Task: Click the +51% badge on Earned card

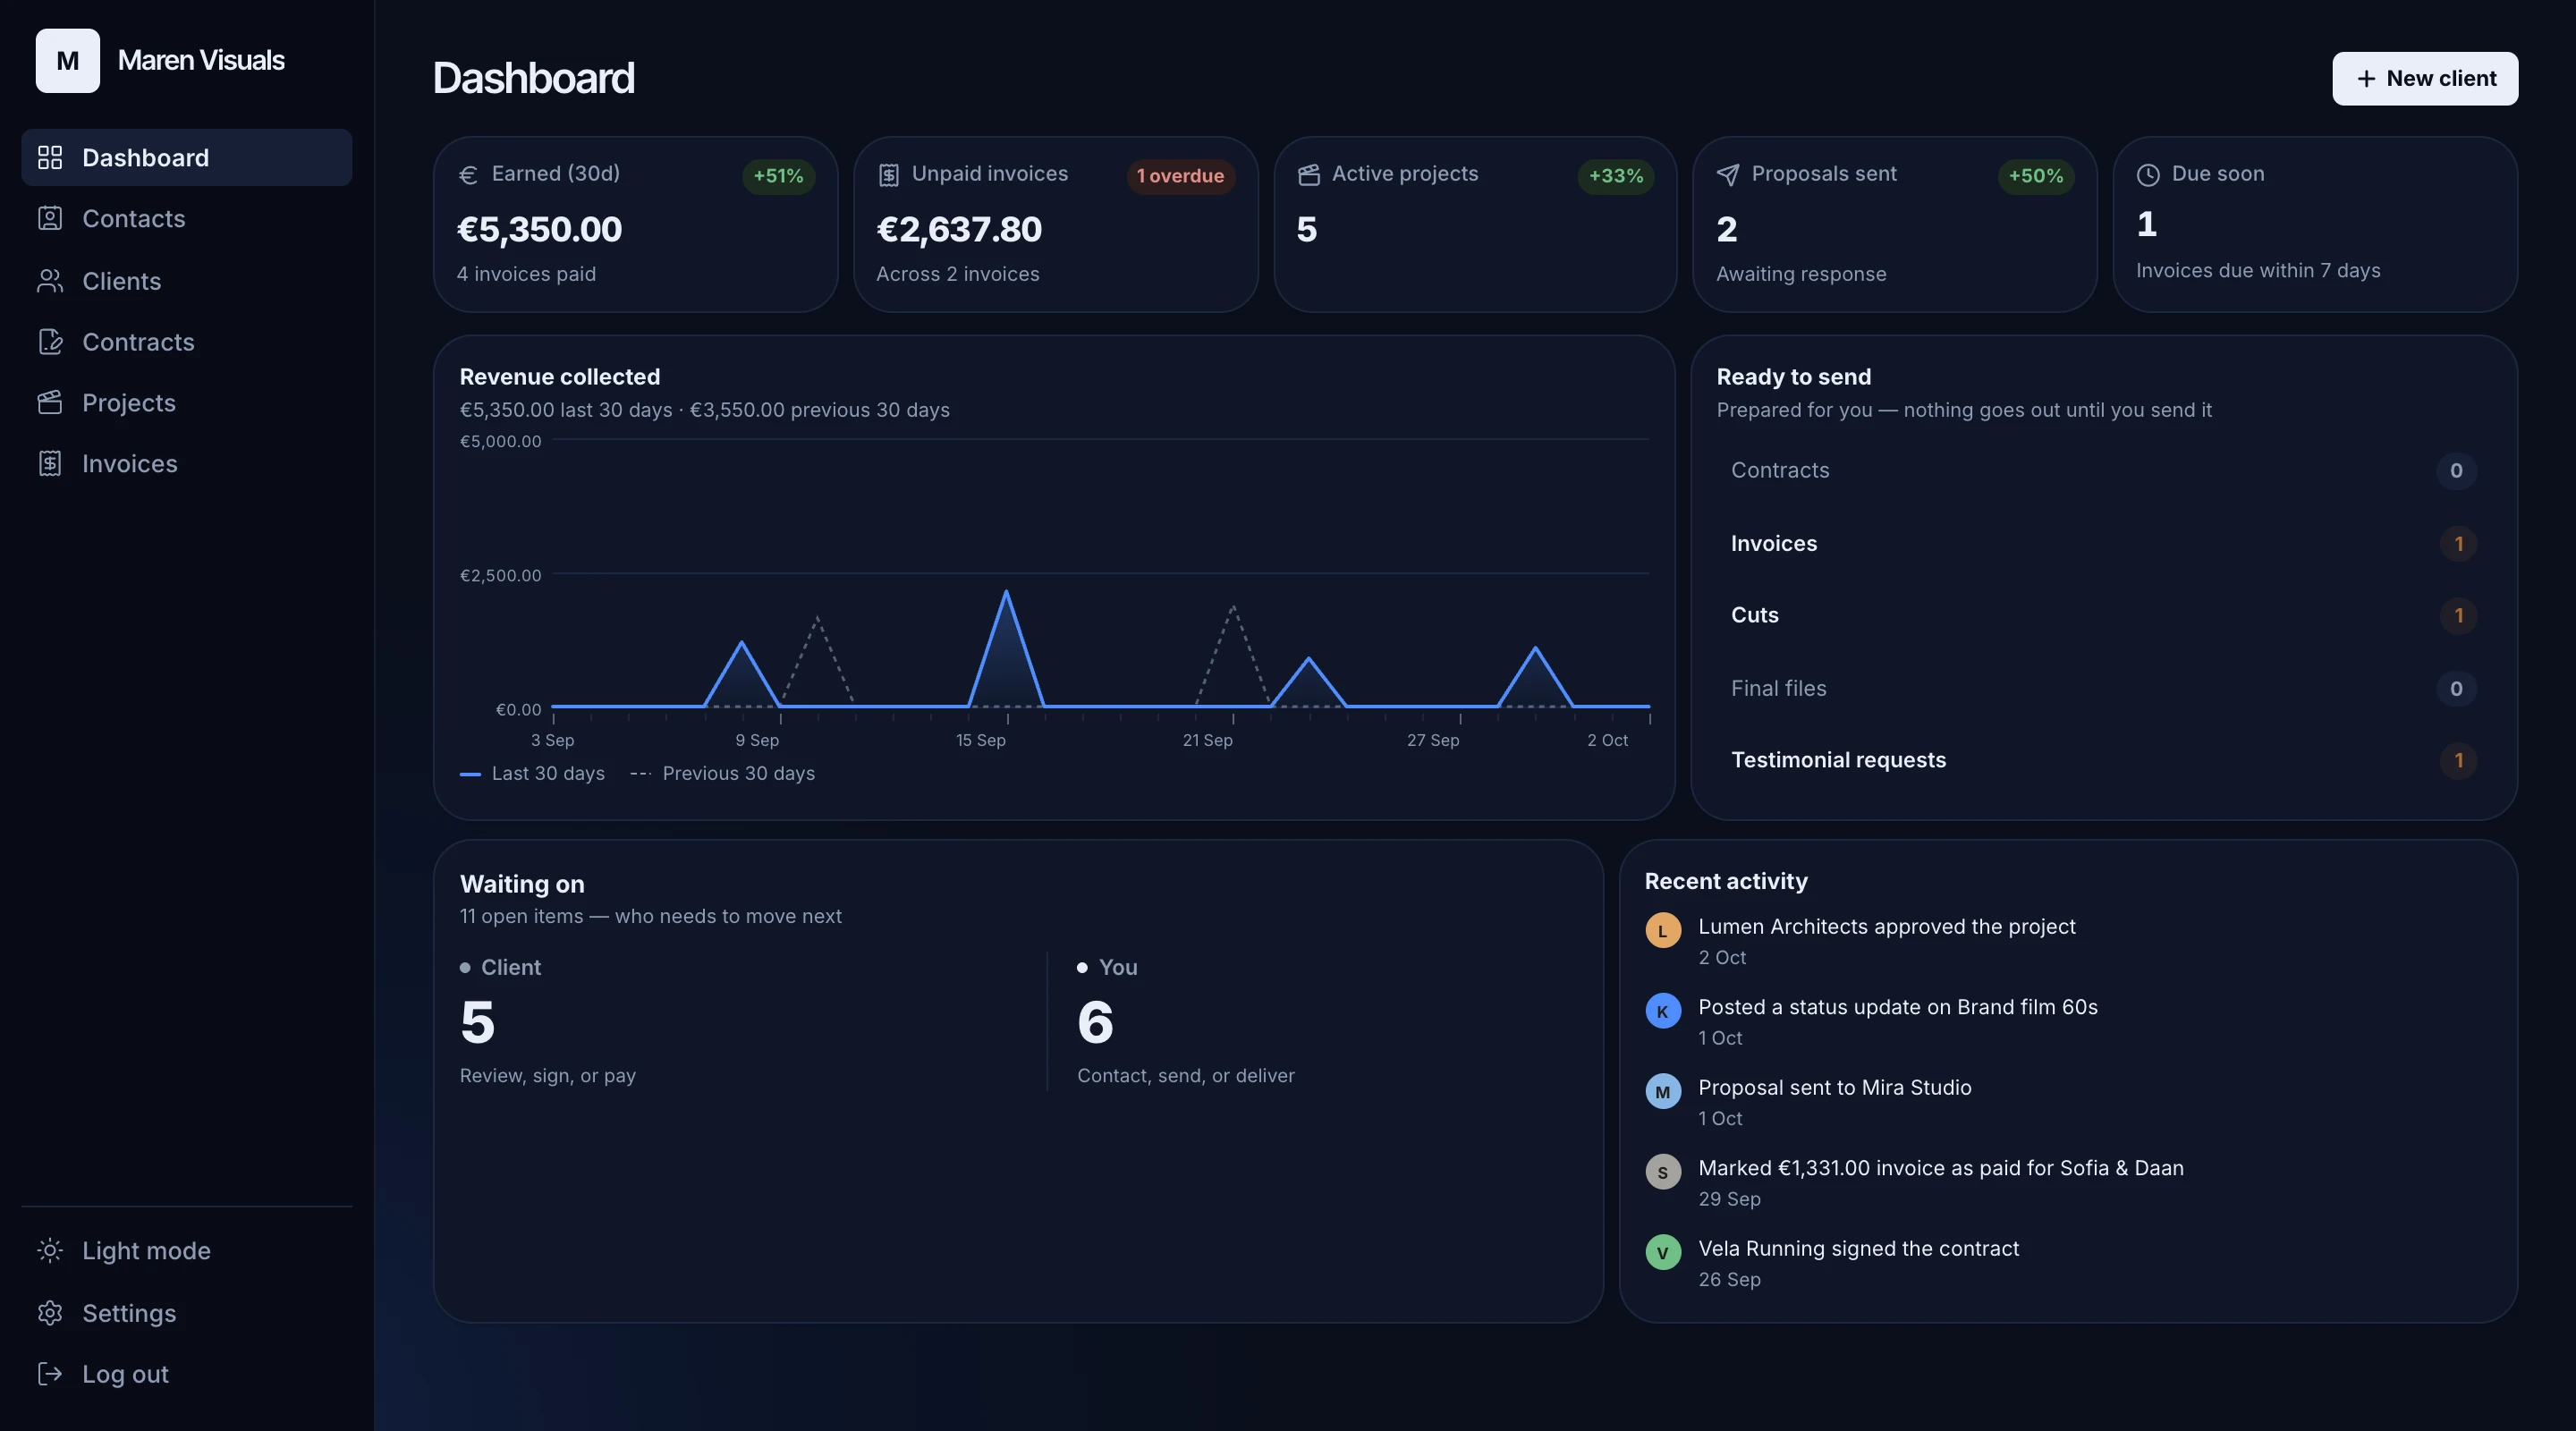Action: [778, 176]
